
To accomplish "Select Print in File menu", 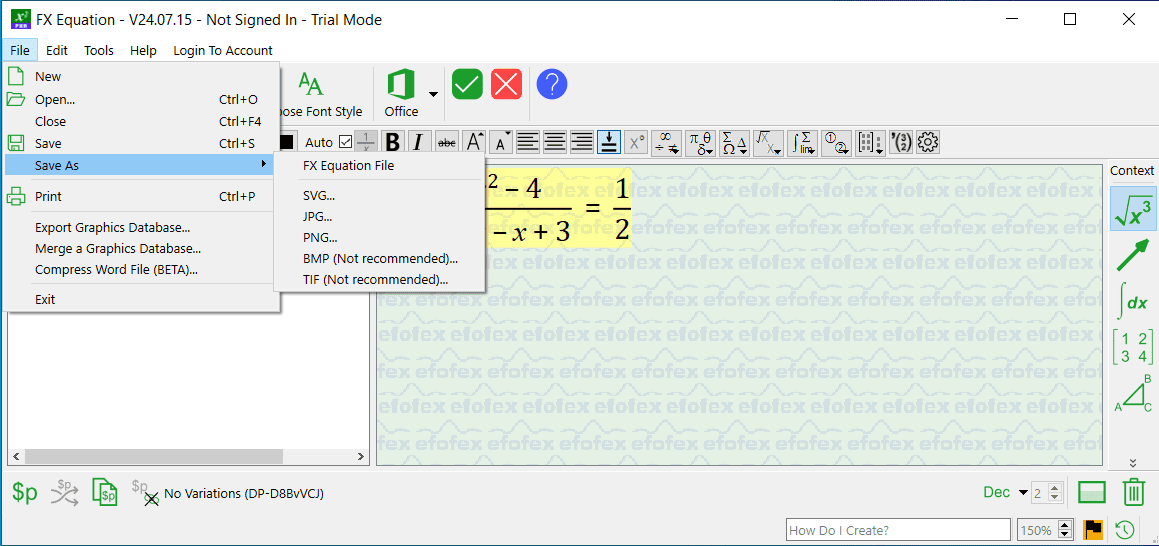I will (x=142, y=197).
